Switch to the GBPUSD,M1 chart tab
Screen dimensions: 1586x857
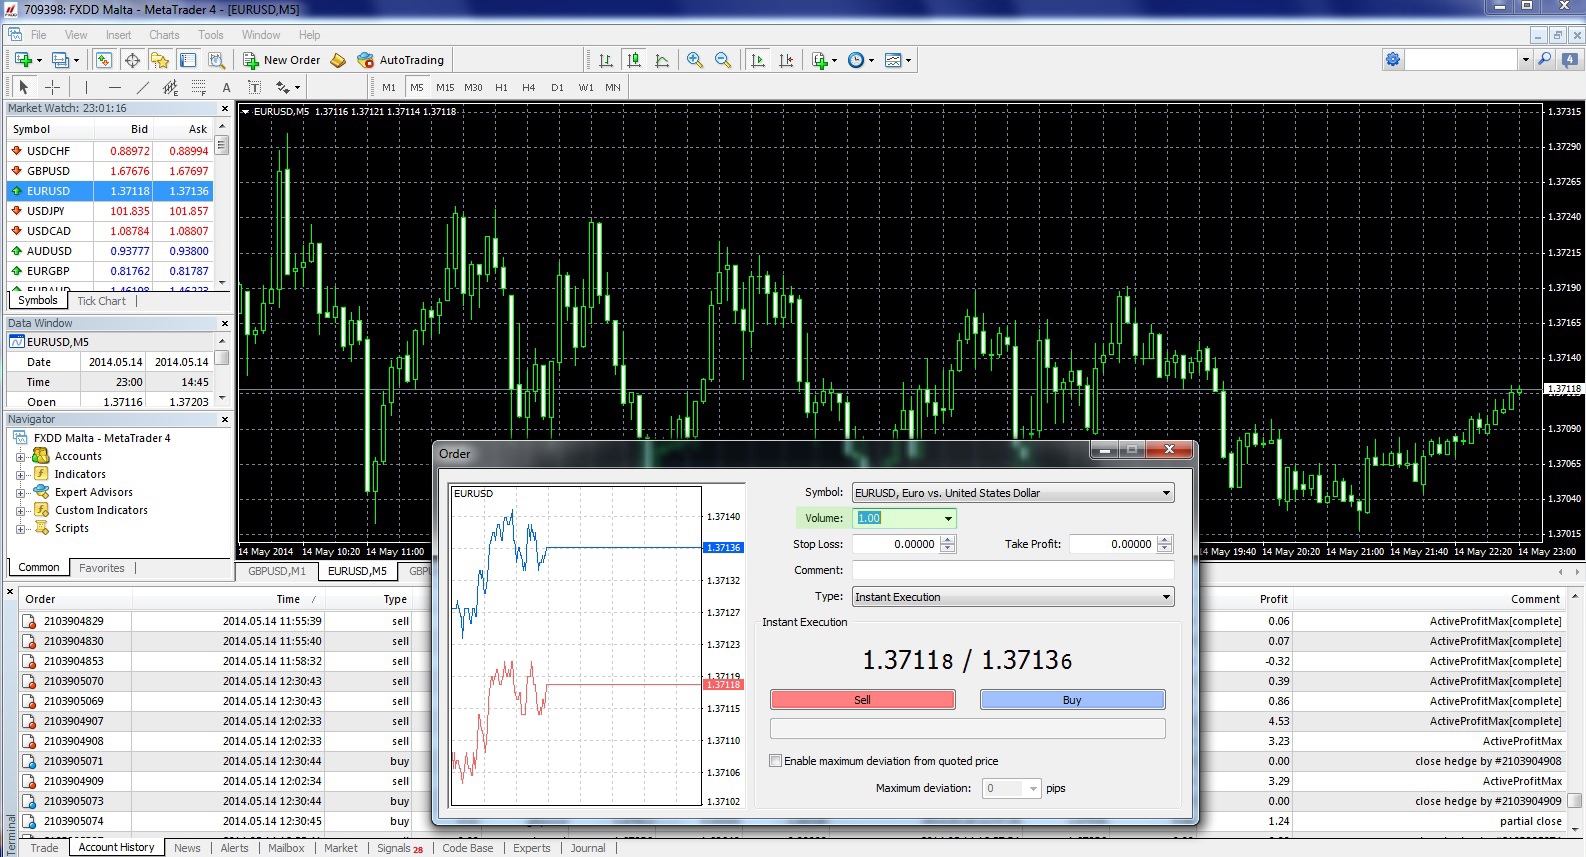pos(277,571)
